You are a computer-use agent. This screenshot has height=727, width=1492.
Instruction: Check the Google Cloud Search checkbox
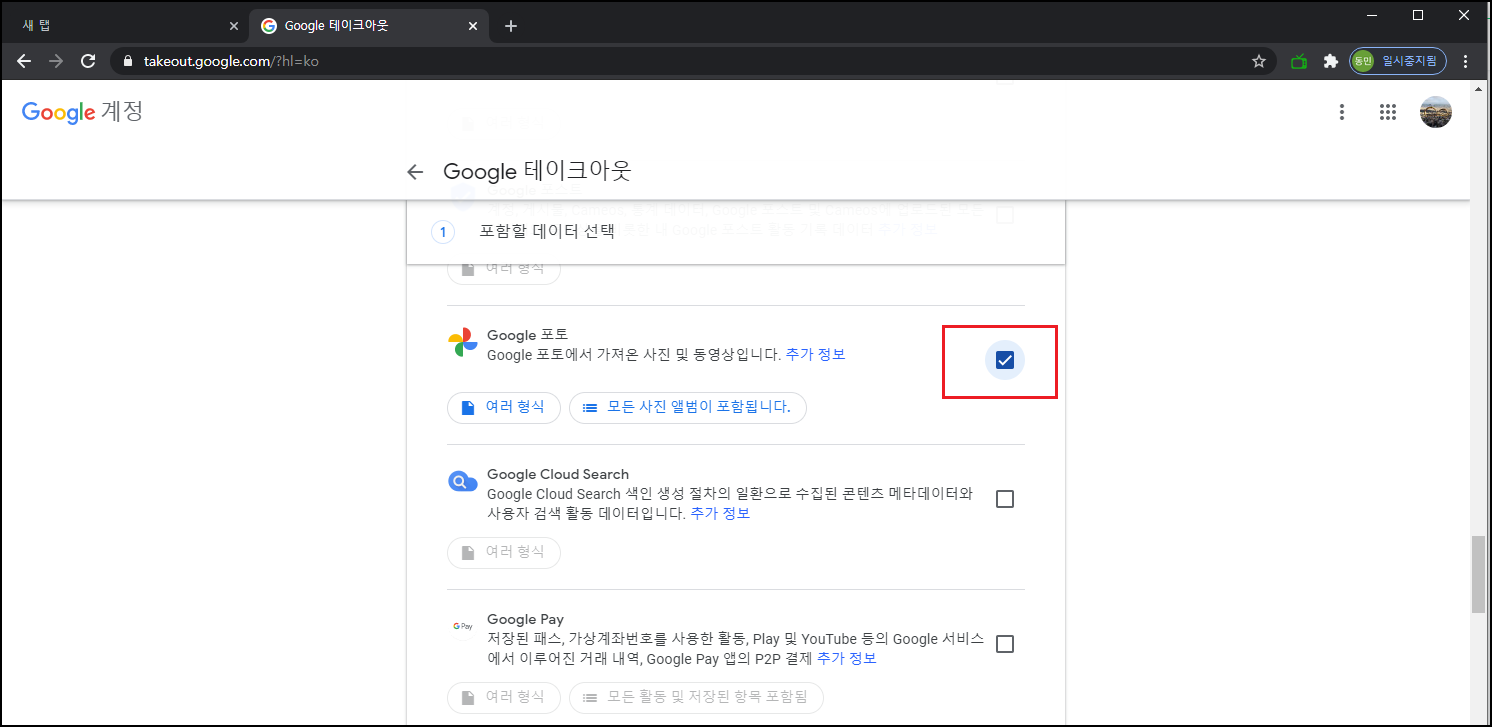click(1005, 499)
